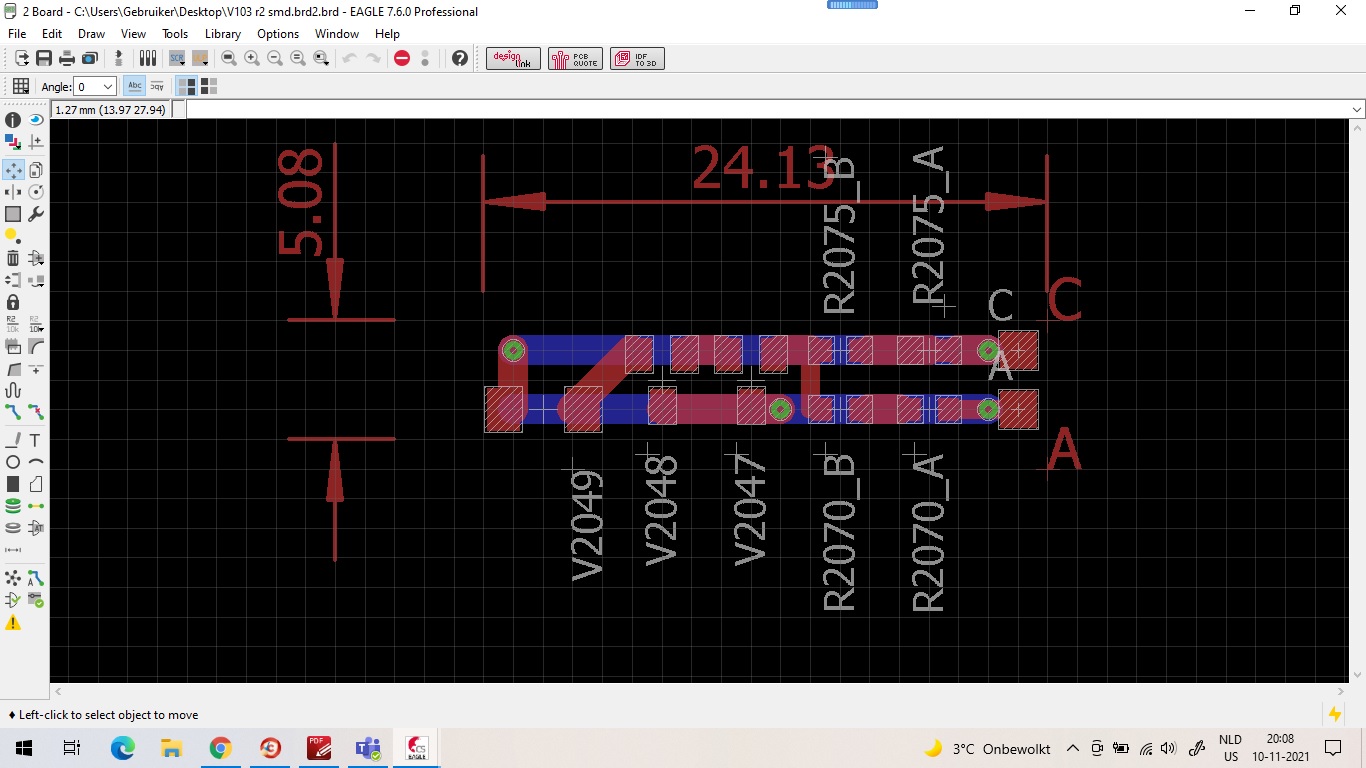This screenshot has width=1366, height=768.
Task: Open the Errors warning tool
Action: [x=13, y=623]
